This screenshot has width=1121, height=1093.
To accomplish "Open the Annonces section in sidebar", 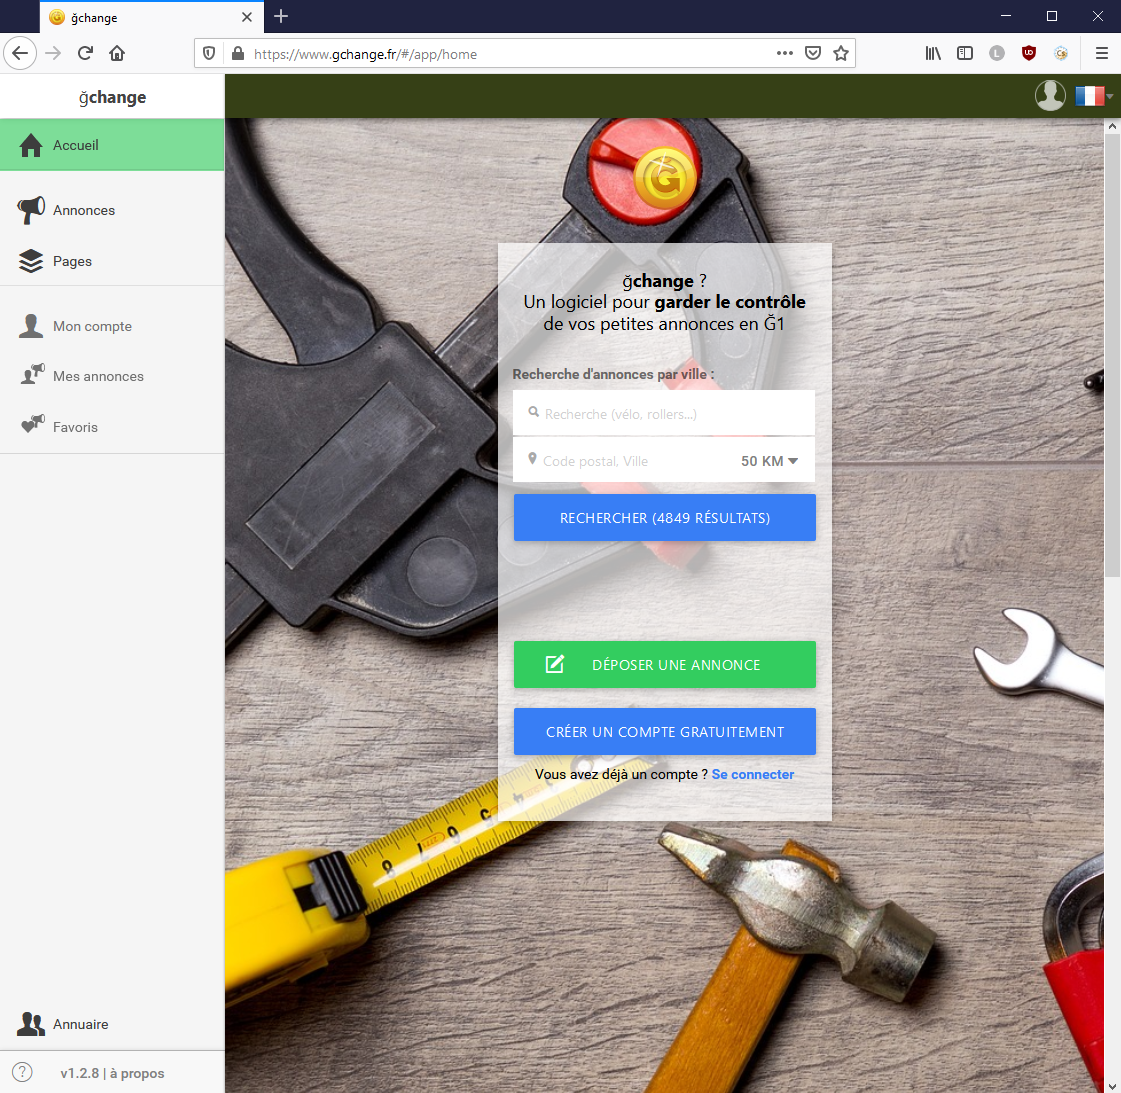I will 84,210.
